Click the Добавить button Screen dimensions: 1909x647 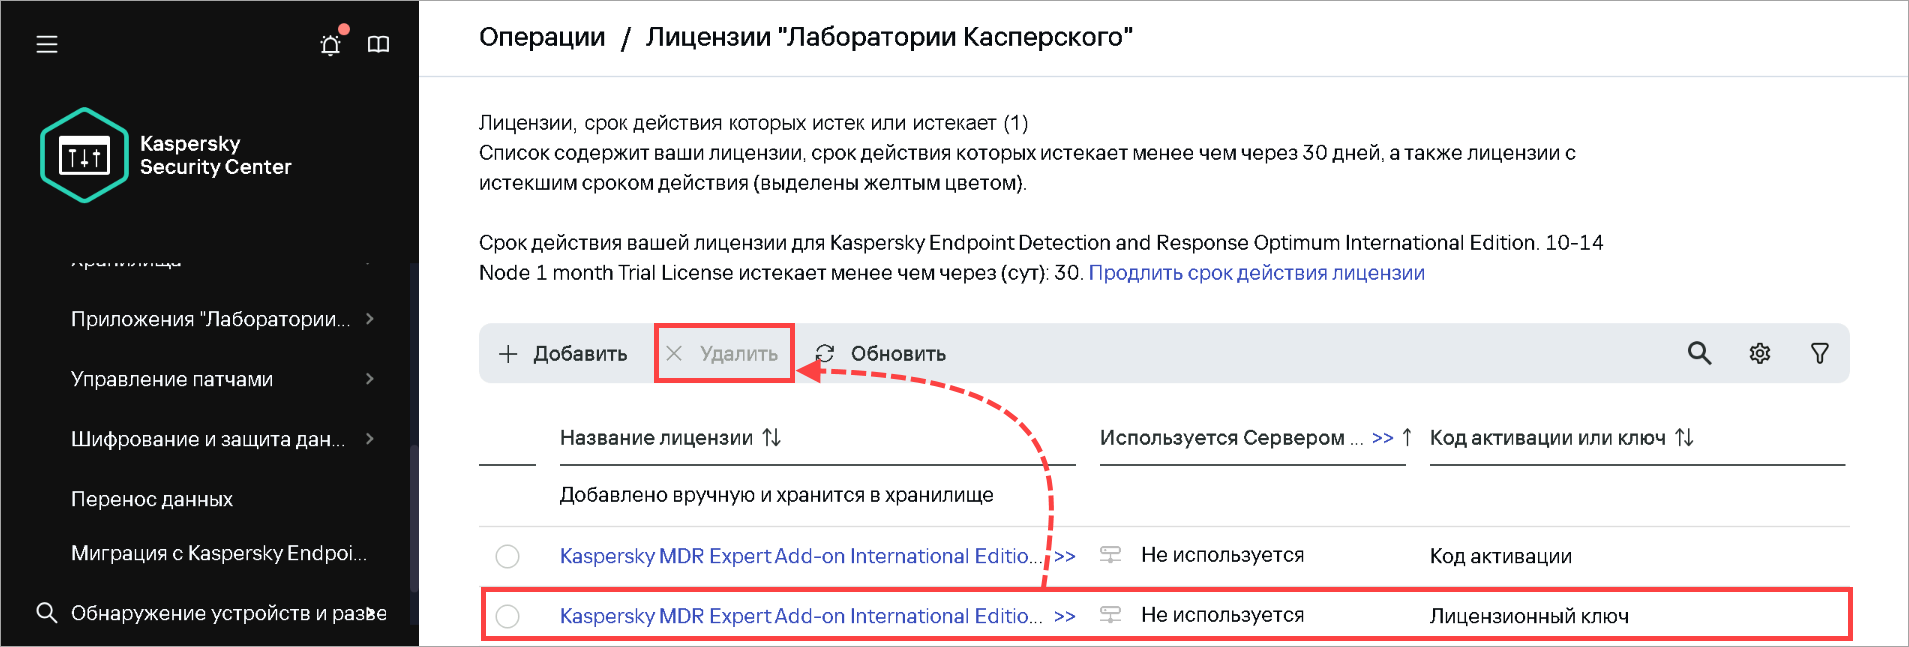(x=563, y=353)
